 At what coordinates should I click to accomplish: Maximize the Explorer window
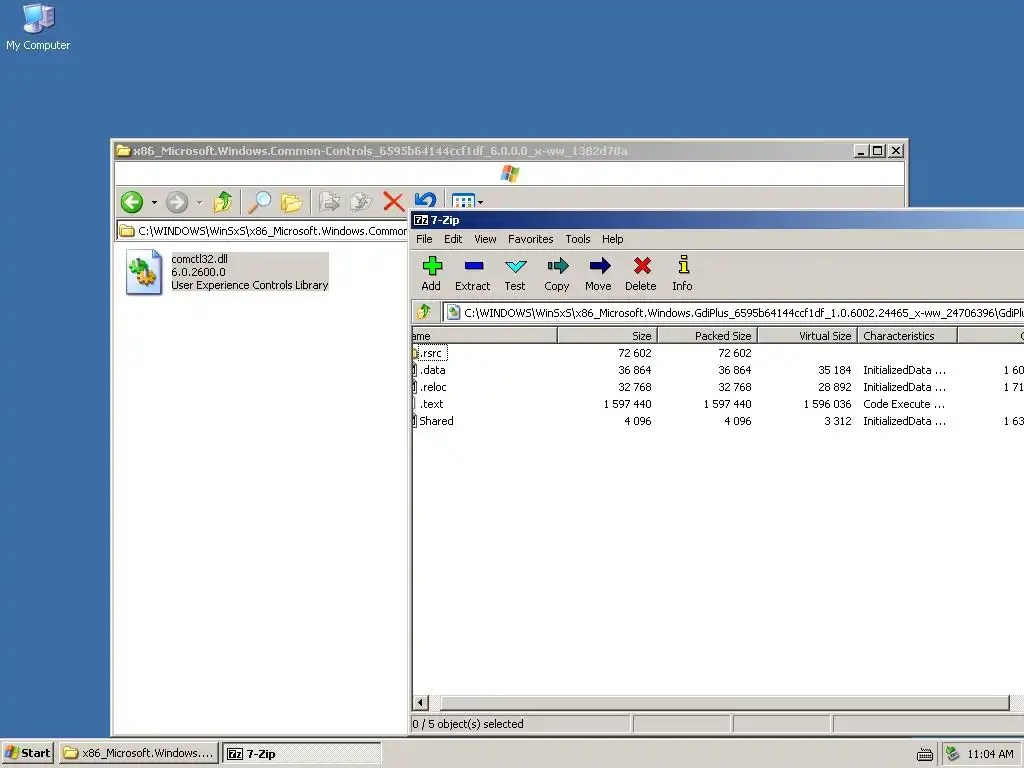click(x=878, y=151)
